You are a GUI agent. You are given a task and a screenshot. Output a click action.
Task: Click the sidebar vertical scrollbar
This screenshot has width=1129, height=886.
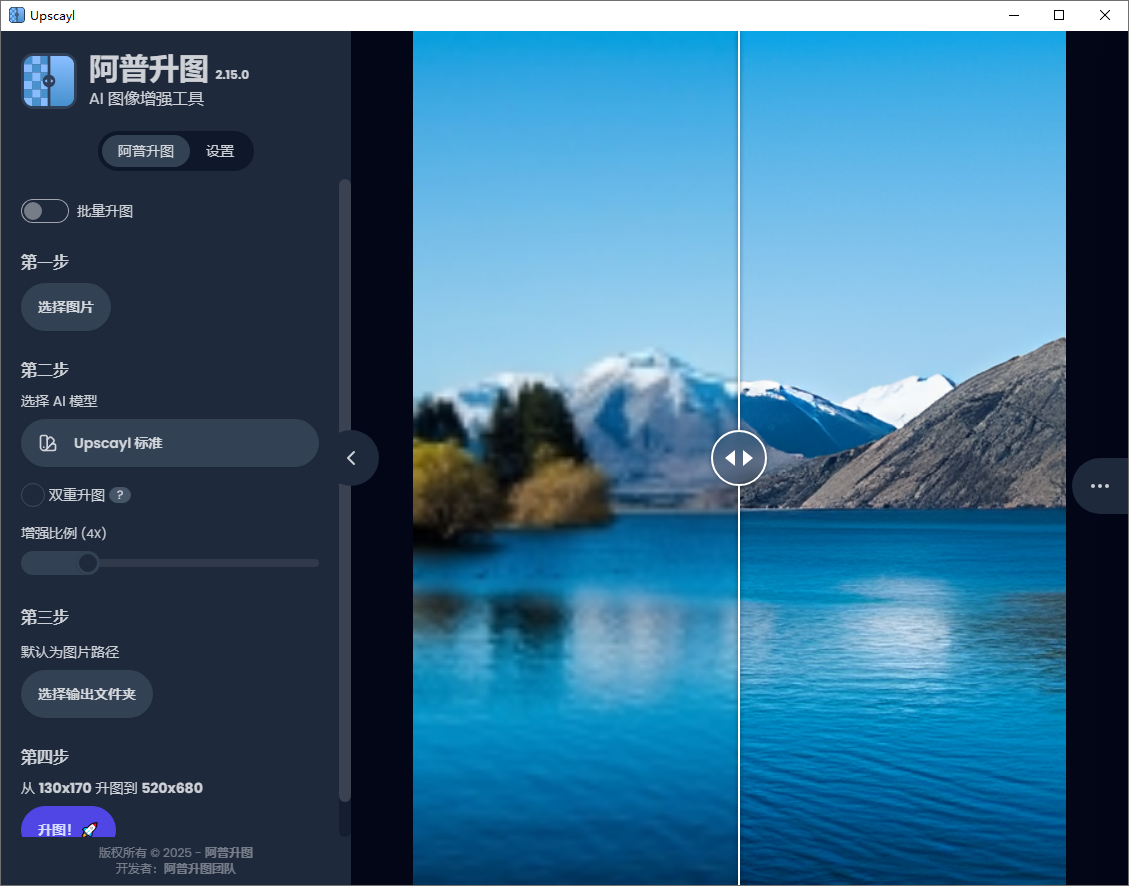tap(345, 491)
